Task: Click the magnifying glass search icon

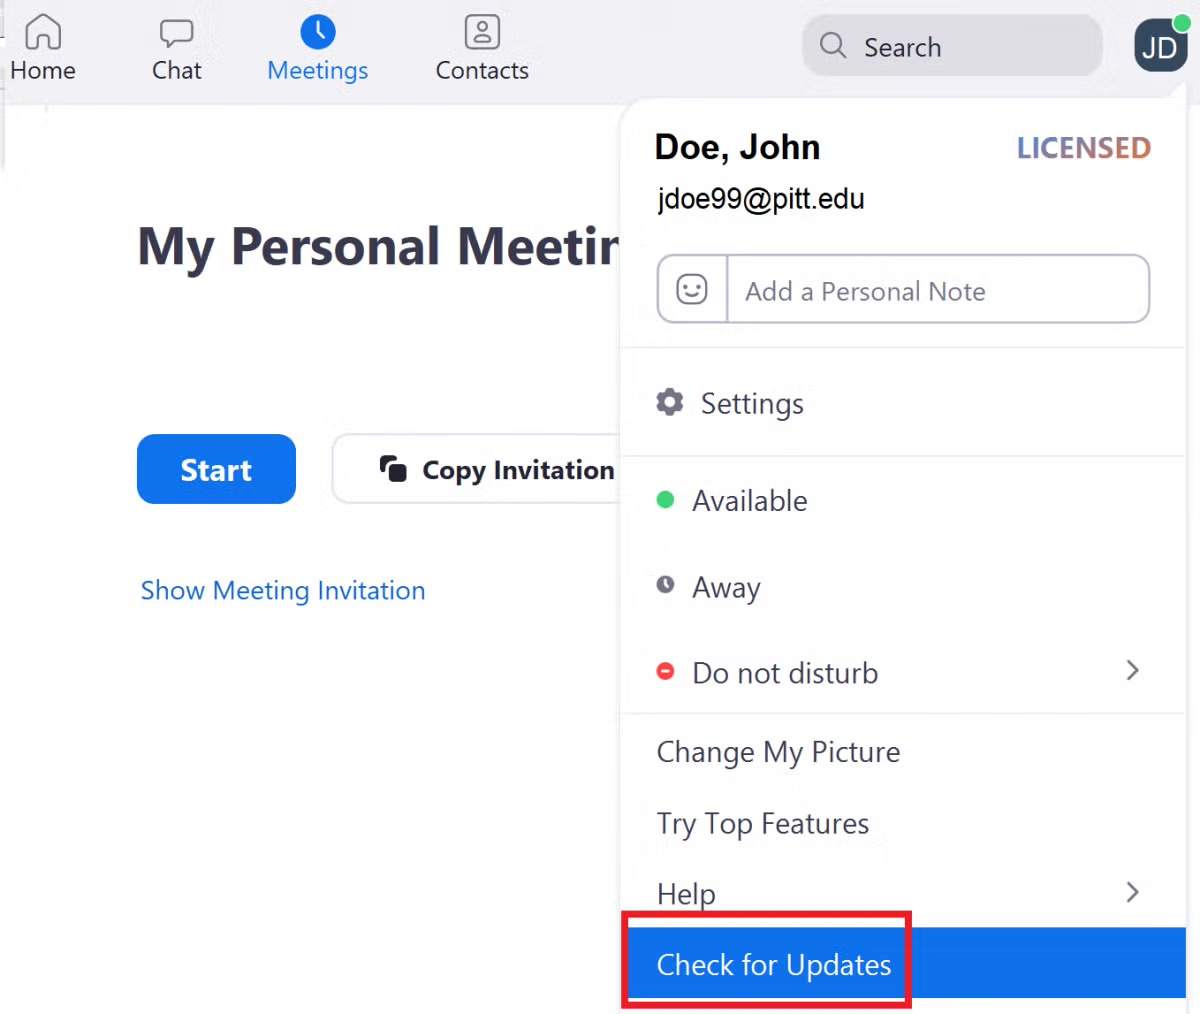Action: point(833,46)
